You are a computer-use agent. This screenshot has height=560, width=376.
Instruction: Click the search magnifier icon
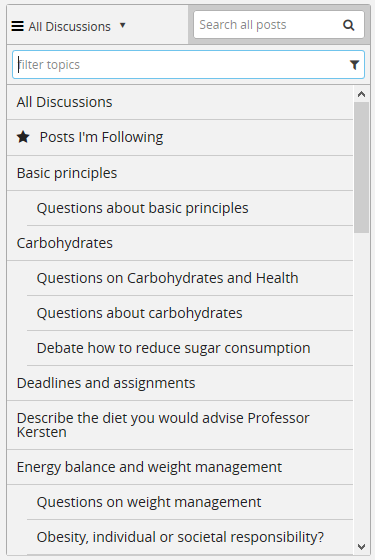[x=349, y=25]
